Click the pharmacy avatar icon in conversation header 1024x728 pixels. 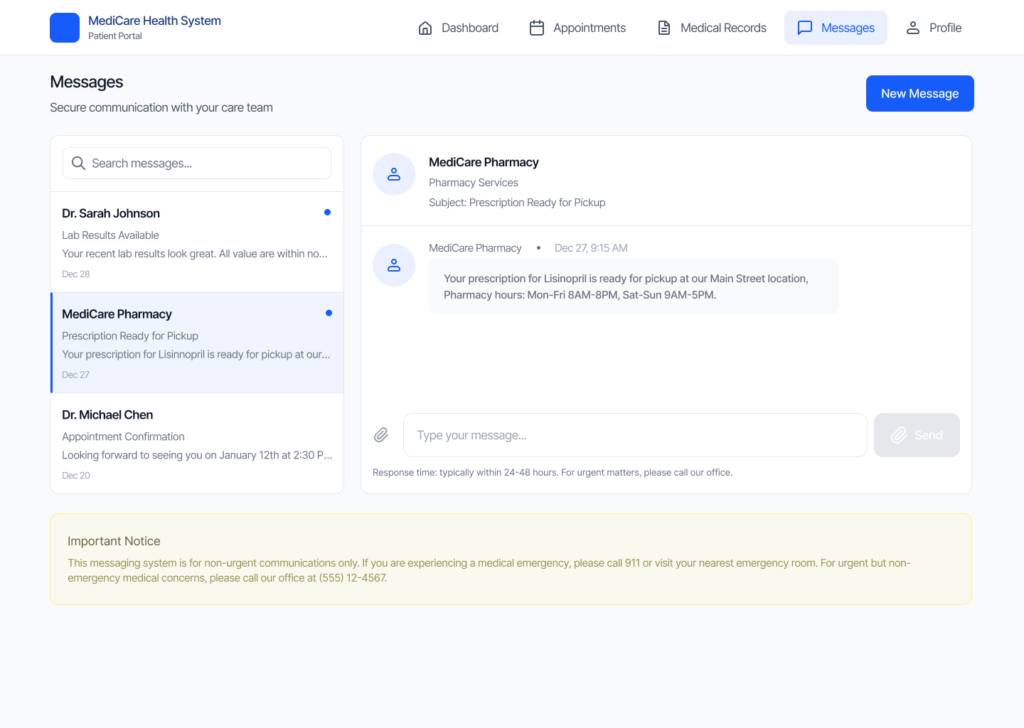coord(393,174)
